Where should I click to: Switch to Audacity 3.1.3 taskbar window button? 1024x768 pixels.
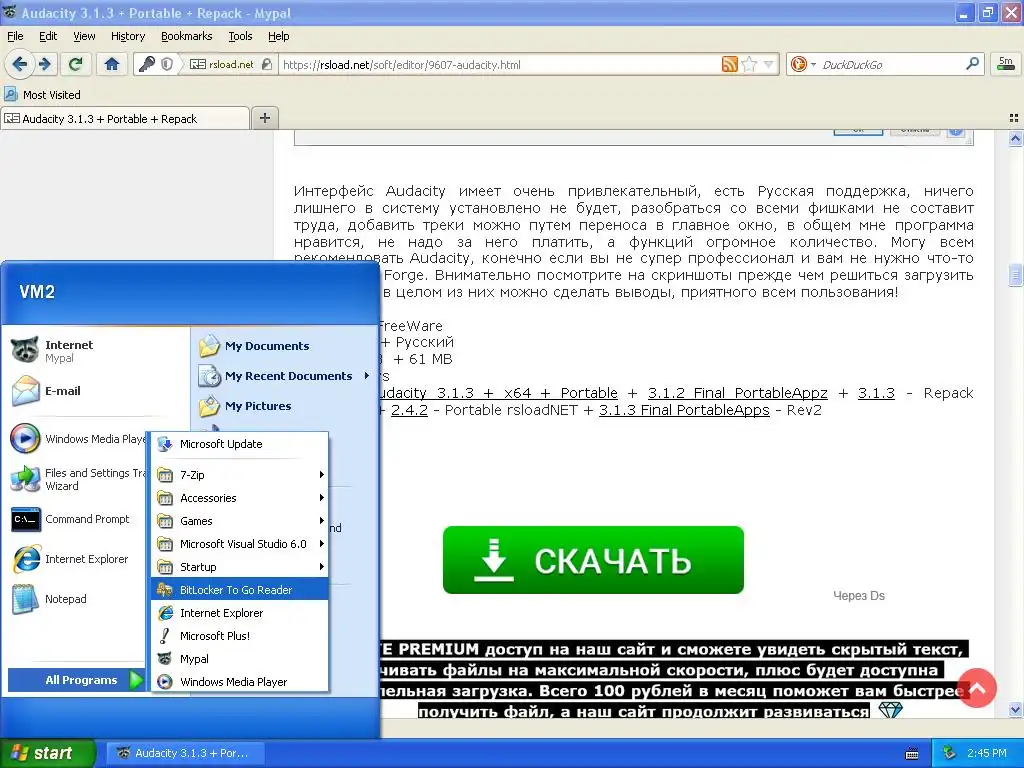186,753
